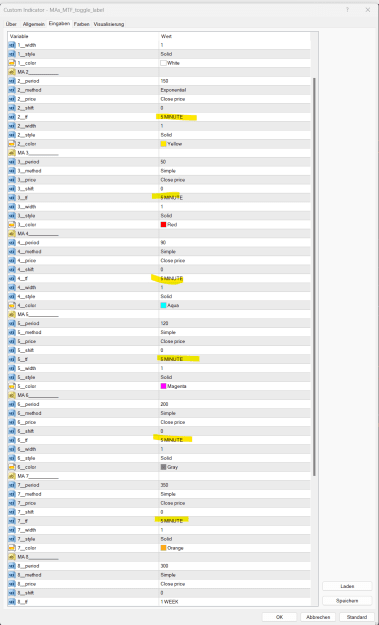Image resolution: width=379 pixels, height=625 pixels.
Task: Click the Standard button
Action: (x=357, y=617)
